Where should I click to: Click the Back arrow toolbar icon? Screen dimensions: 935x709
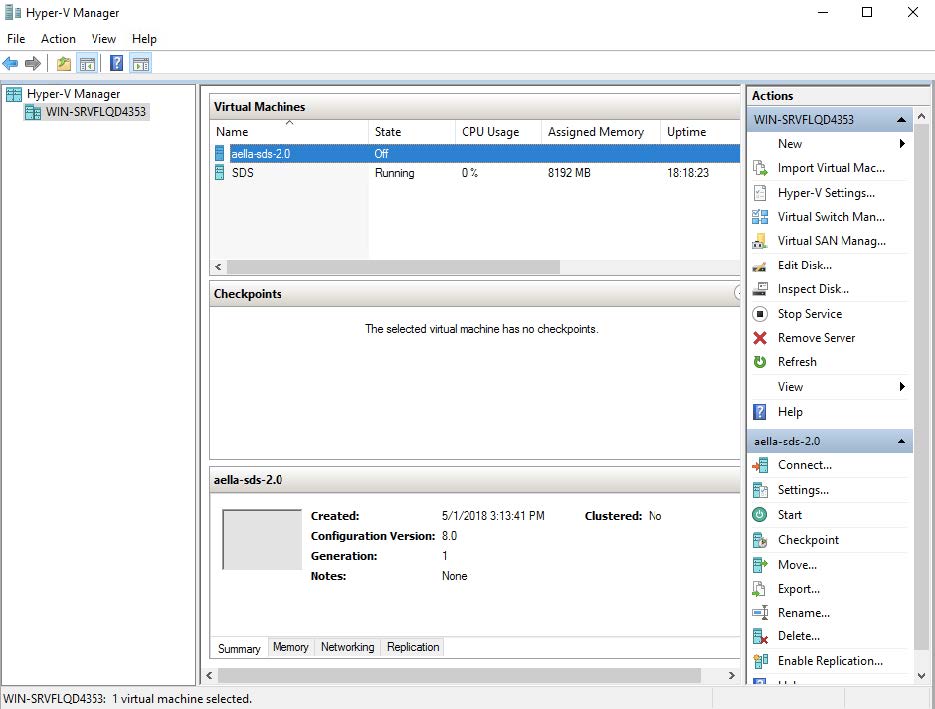[x=11, y=64]
